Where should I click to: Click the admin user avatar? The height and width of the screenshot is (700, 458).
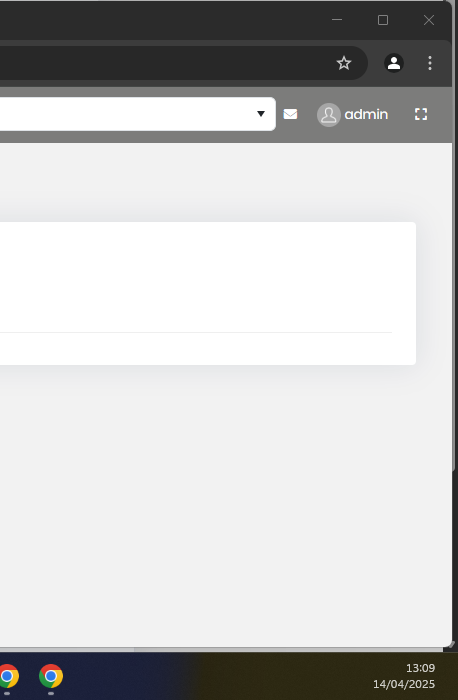329,115
